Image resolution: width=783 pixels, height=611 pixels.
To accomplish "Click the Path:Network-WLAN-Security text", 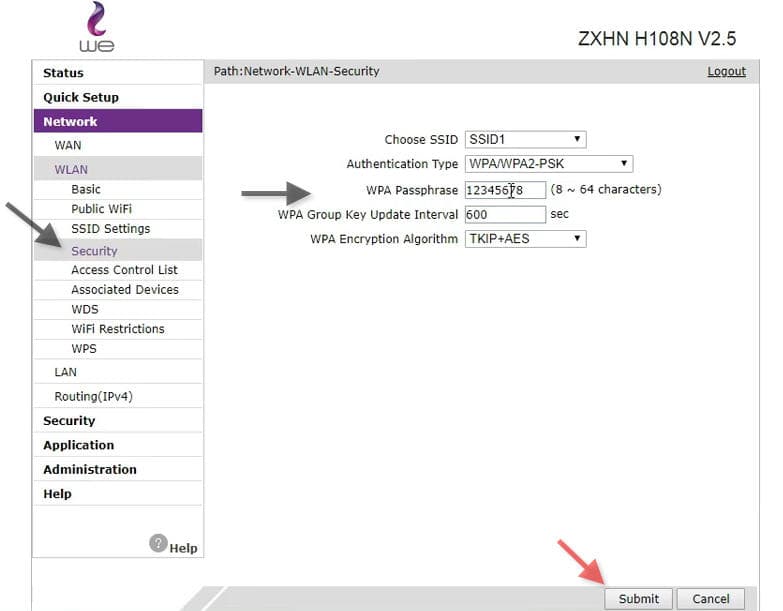I will tap(297, 71).
